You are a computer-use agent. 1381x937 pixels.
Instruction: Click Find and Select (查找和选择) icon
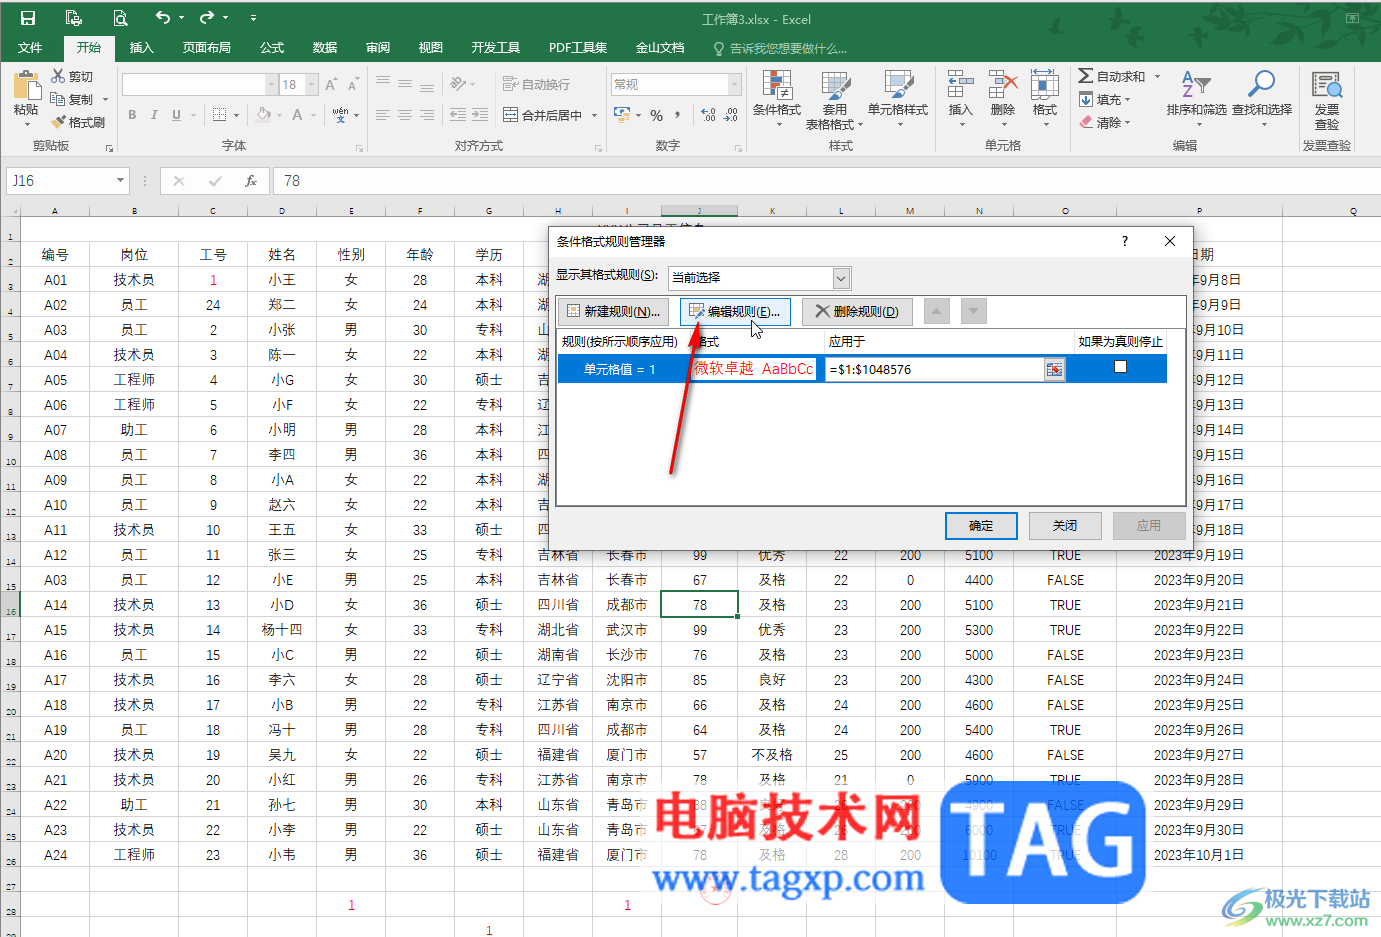[x=1262, y=85]
